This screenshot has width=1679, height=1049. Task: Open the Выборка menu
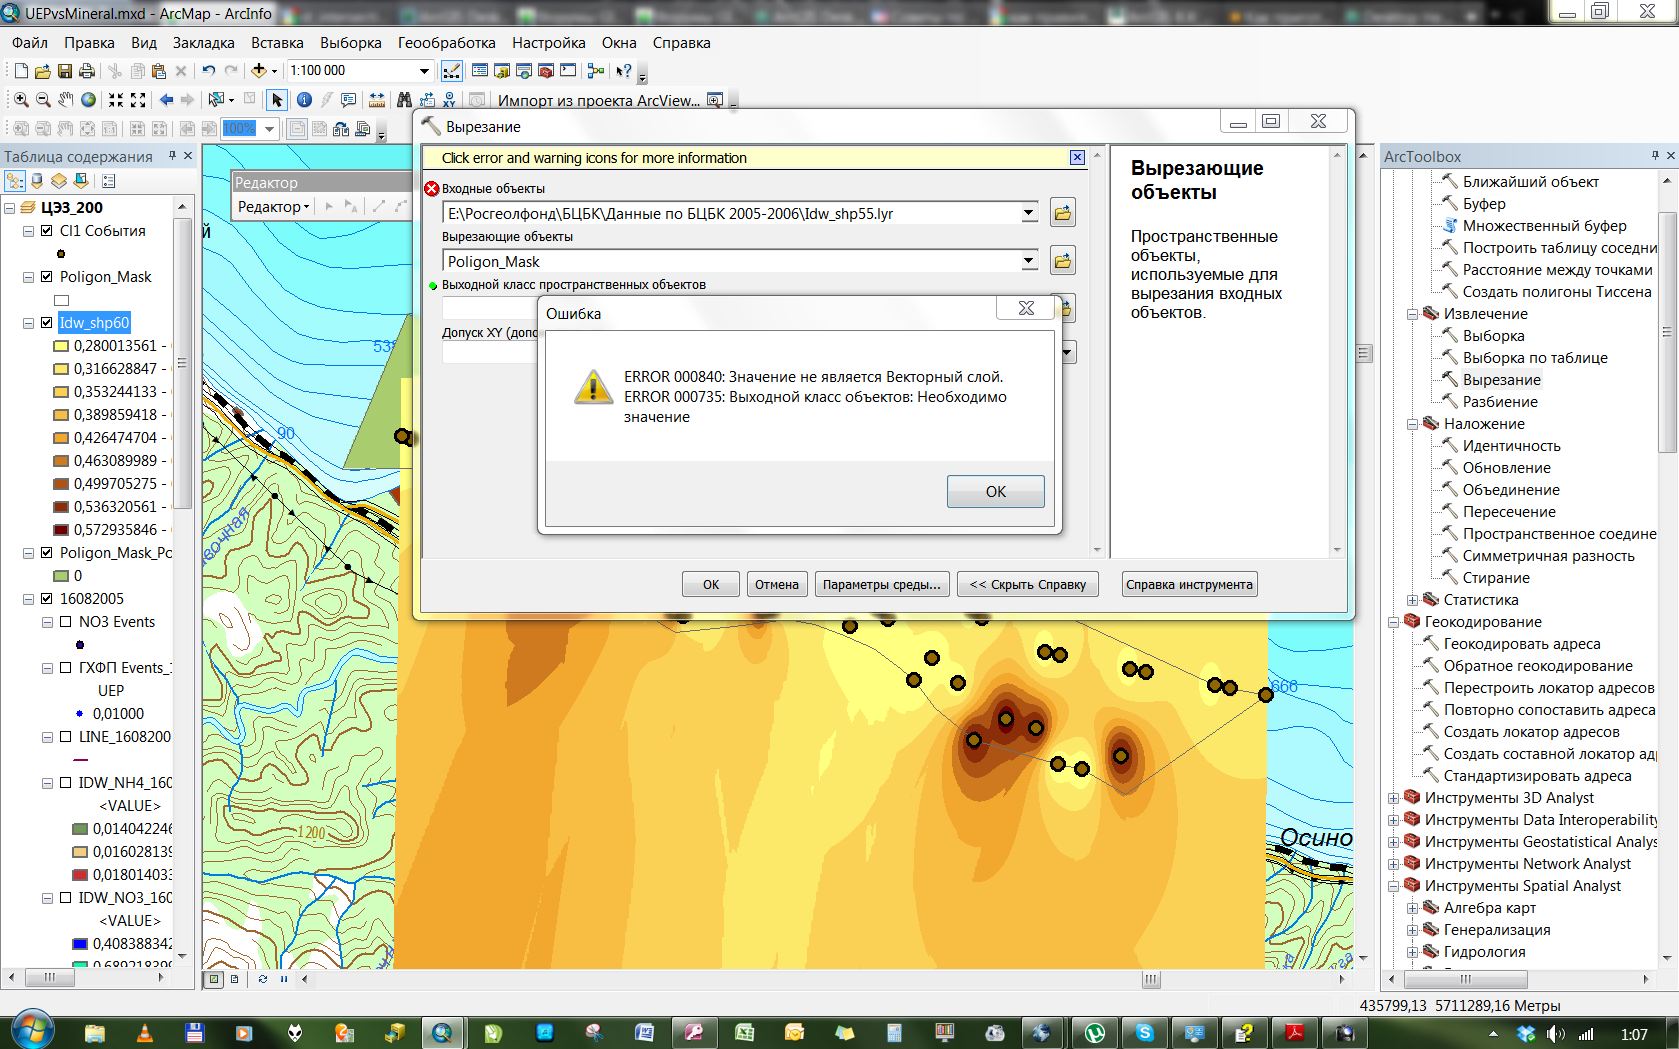(x=350, y=43)
